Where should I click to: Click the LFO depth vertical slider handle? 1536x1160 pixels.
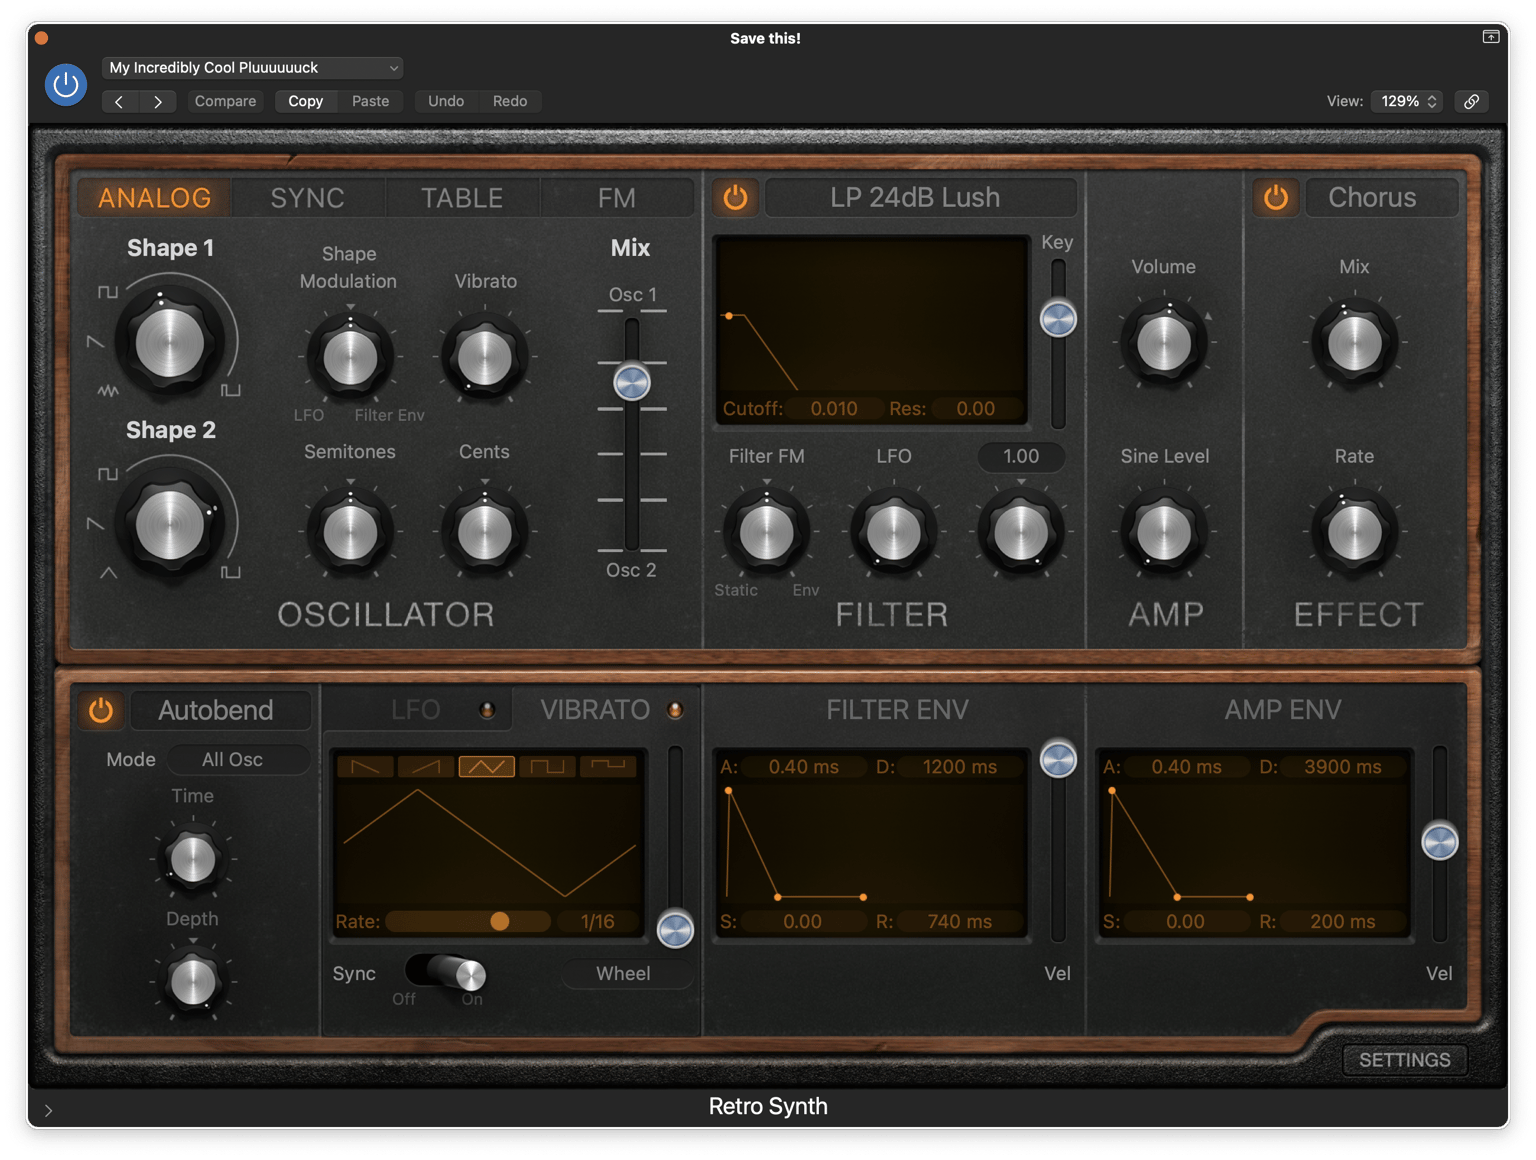tap(675, 929)
